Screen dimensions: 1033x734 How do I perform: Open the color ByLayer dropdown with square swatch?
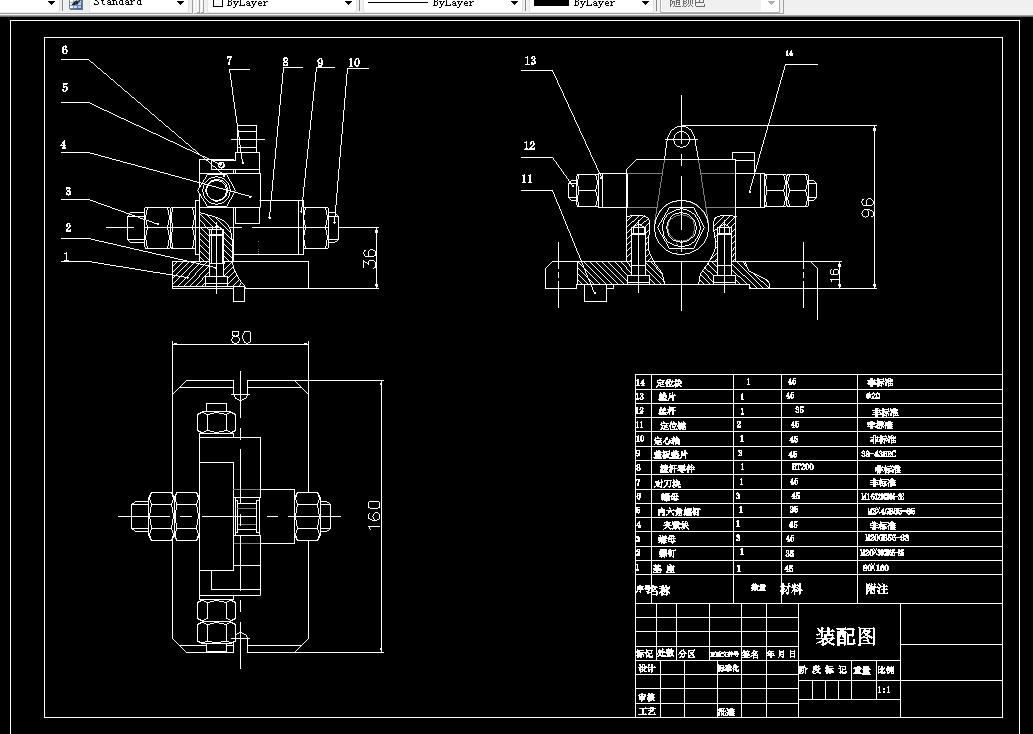click(349, 4)
